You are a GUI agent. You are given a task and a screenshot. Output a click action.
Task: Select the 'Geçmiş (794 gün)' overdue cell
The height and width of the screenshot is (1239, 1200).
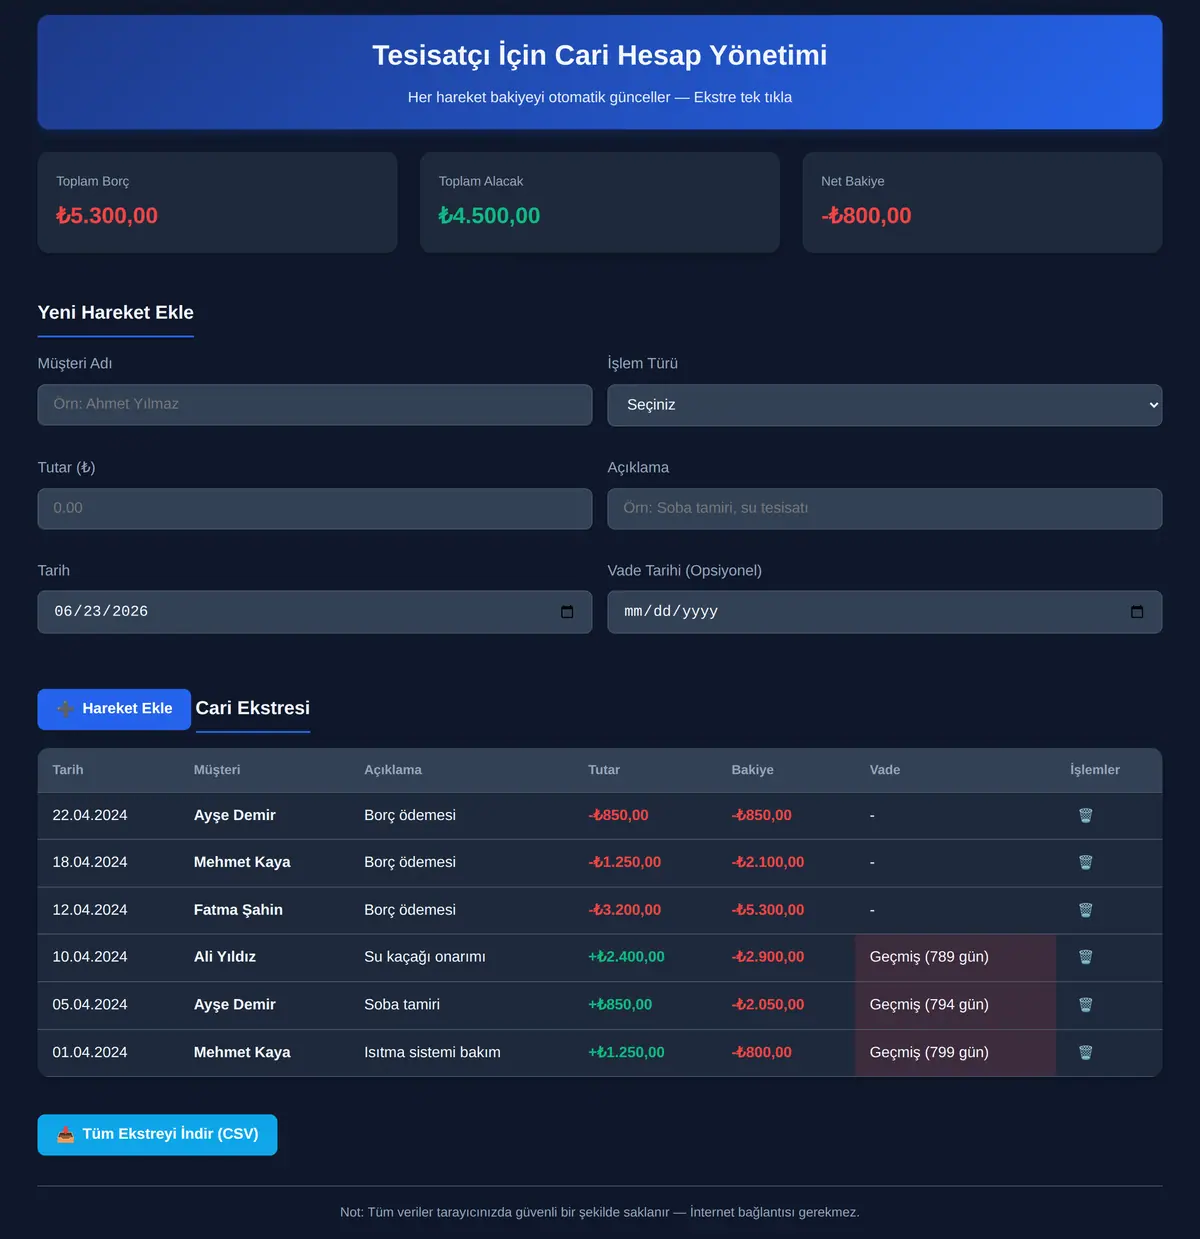(x=955, y=1005)
